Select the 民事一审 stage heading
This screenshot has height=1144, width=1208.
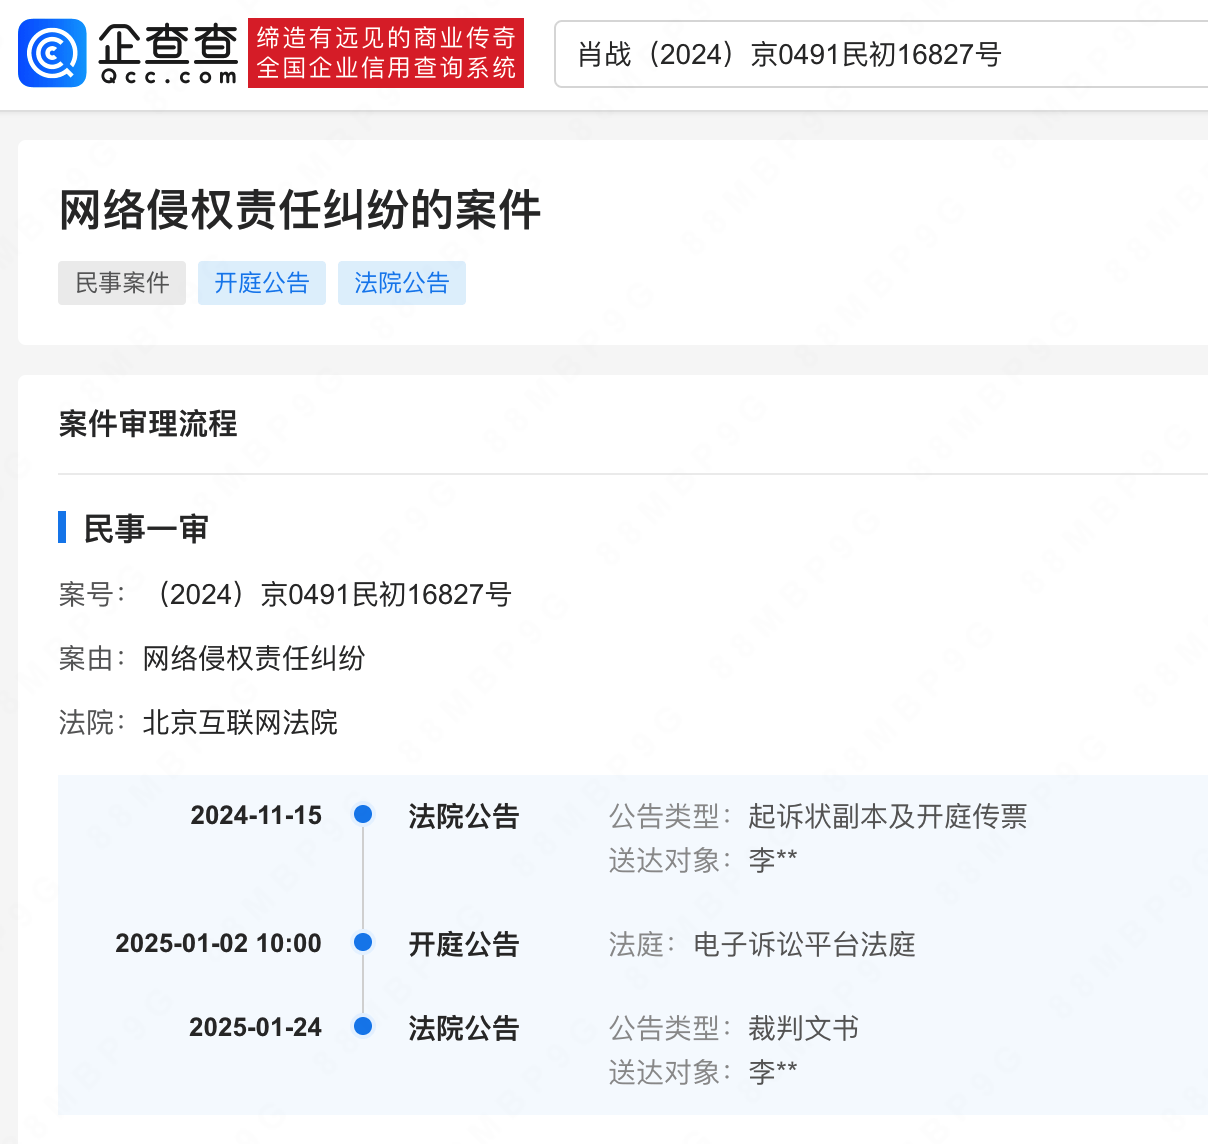(146, 529)
